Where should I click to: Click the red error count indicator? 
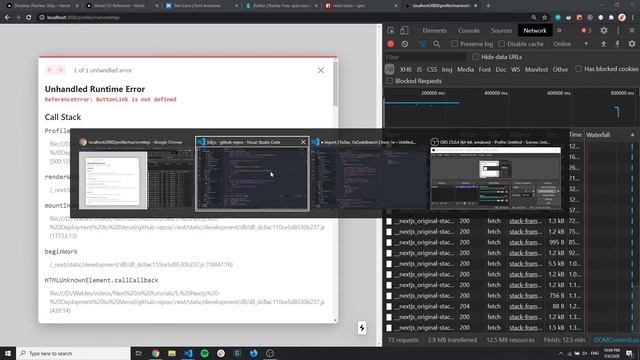coord(586,31)
